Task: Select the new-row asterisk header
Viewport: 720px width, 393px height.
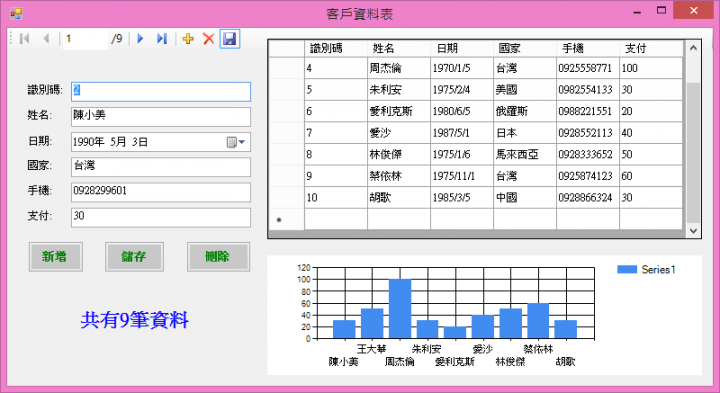Action: point(287,219)
